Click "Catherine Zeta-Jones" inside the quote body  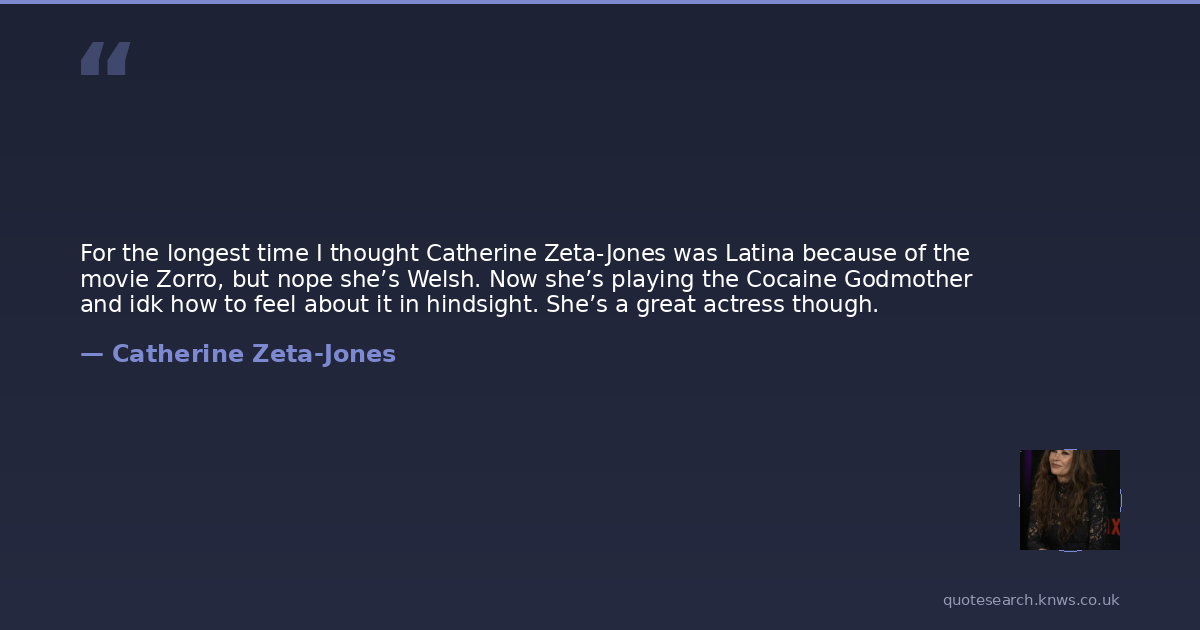546,253
